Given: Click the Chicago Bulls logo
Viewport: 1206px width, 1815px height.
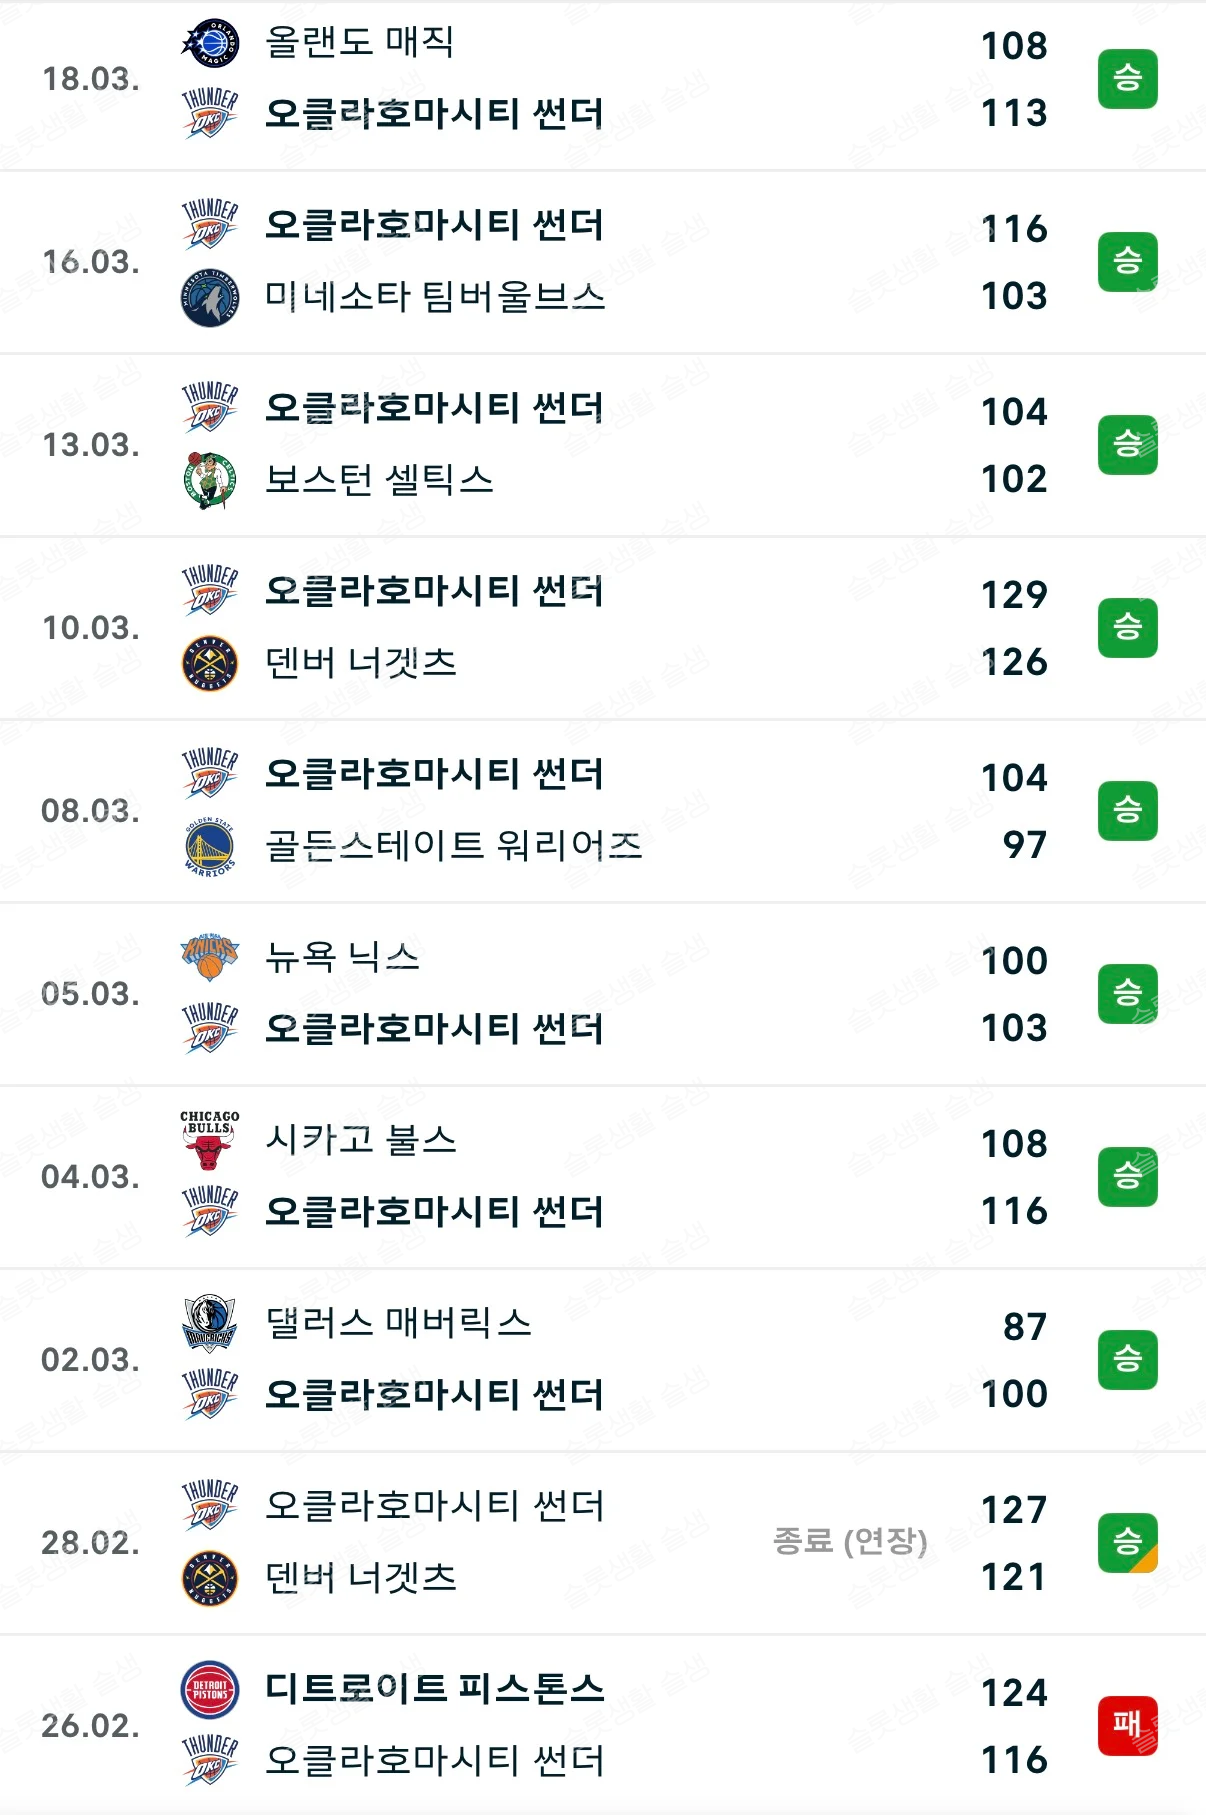Looking at the screenshot, I should 210,1140.
